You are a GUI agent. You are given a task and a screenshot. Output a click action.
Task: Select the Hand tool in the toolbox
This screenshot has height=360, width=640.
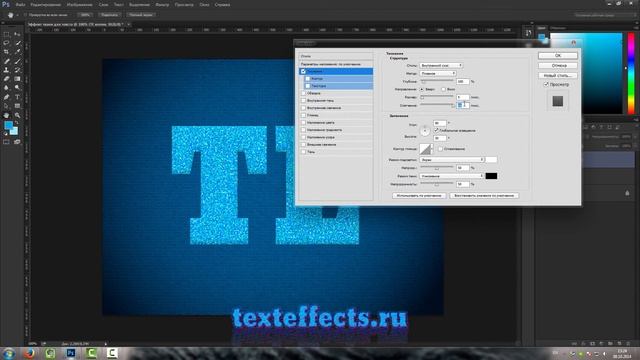6,116
